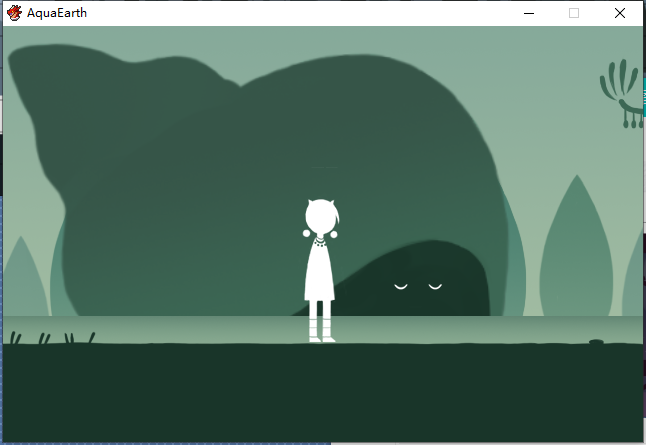Click the white girl character
The image size is (646, 445).
(321, 271)
